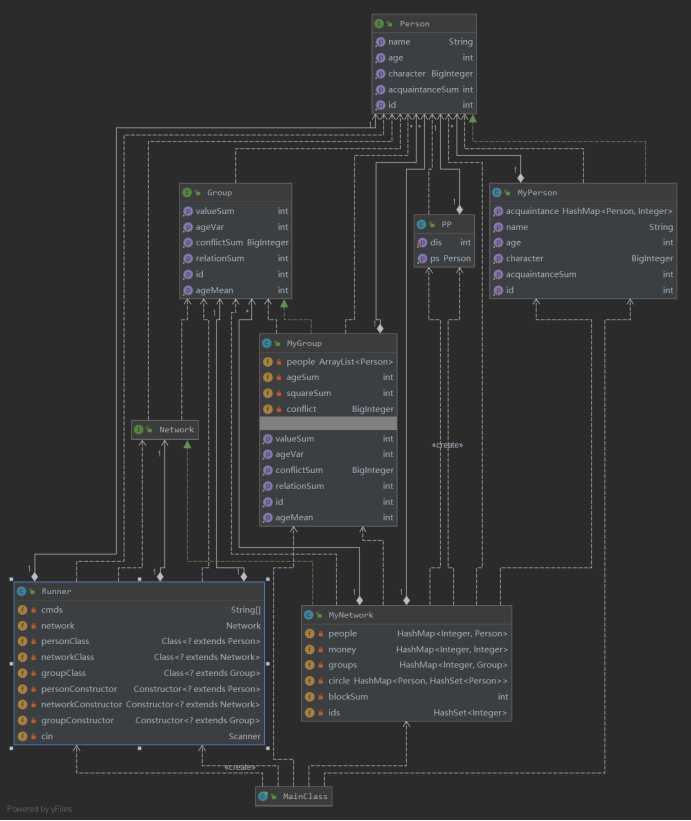Click the MyNetwork class icon
The height and width of the screenshot is (821, 691).
point(309,615)
